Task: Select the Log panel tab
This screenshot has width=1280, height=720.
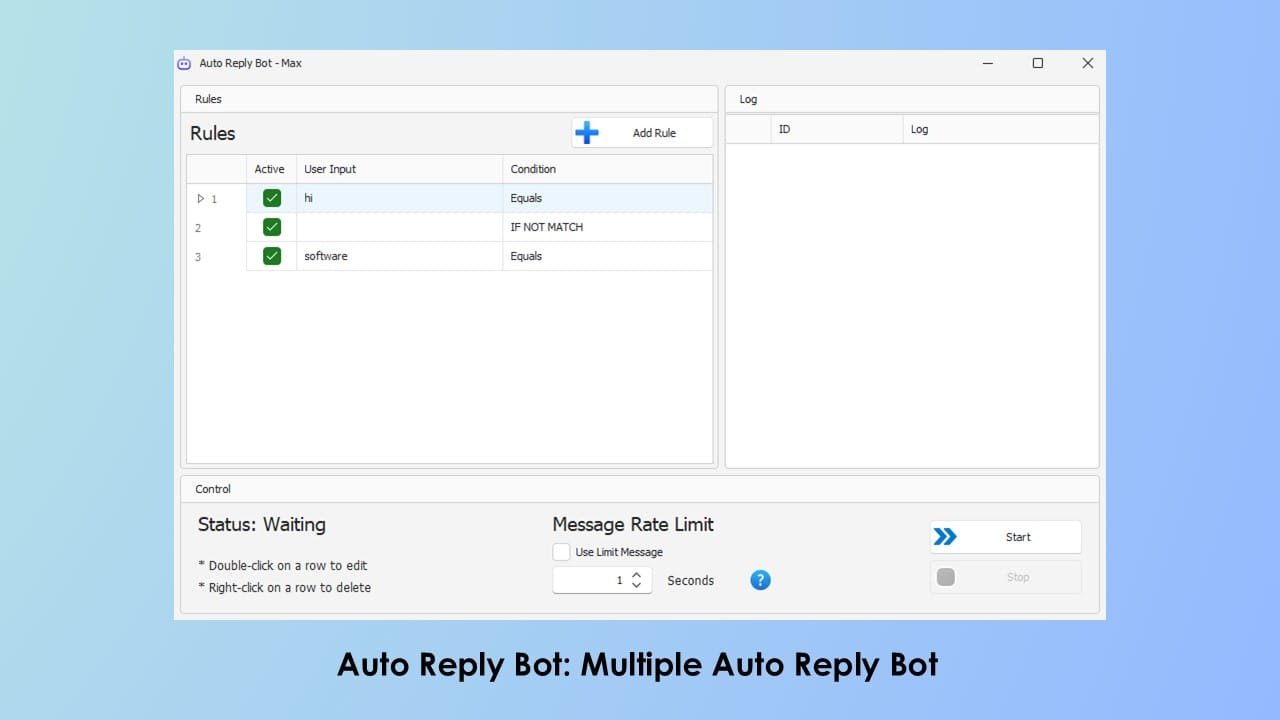Action: (x=748, y=99)
